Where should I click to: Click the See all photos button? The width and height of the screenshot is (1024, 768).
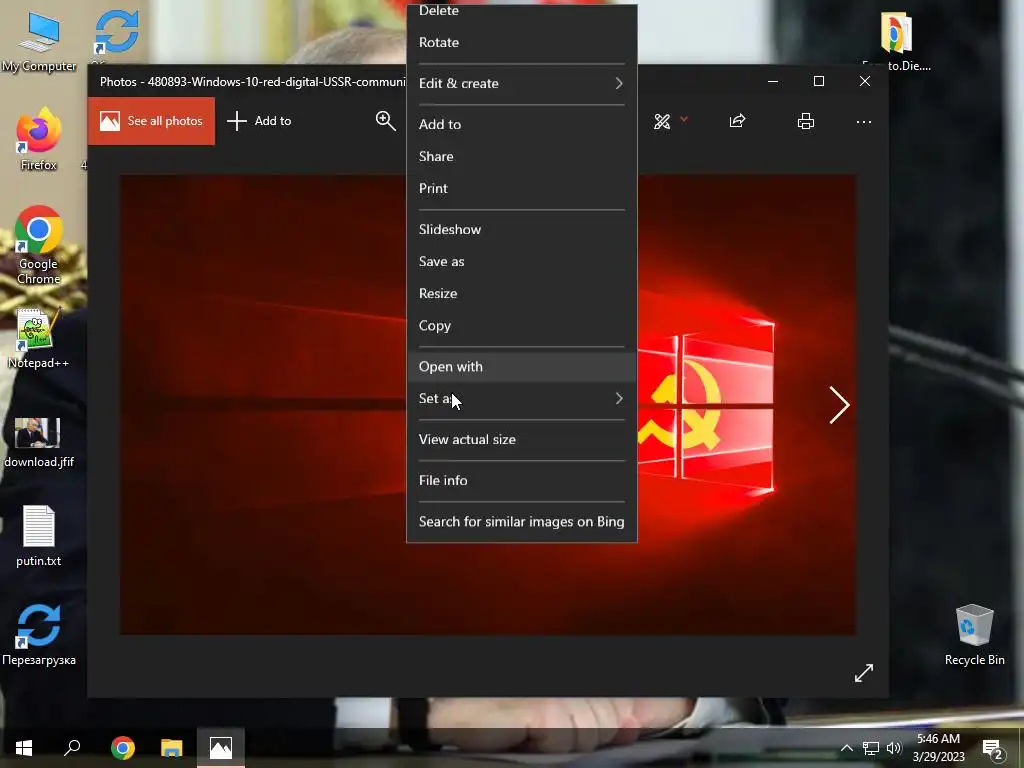point(152,121)
